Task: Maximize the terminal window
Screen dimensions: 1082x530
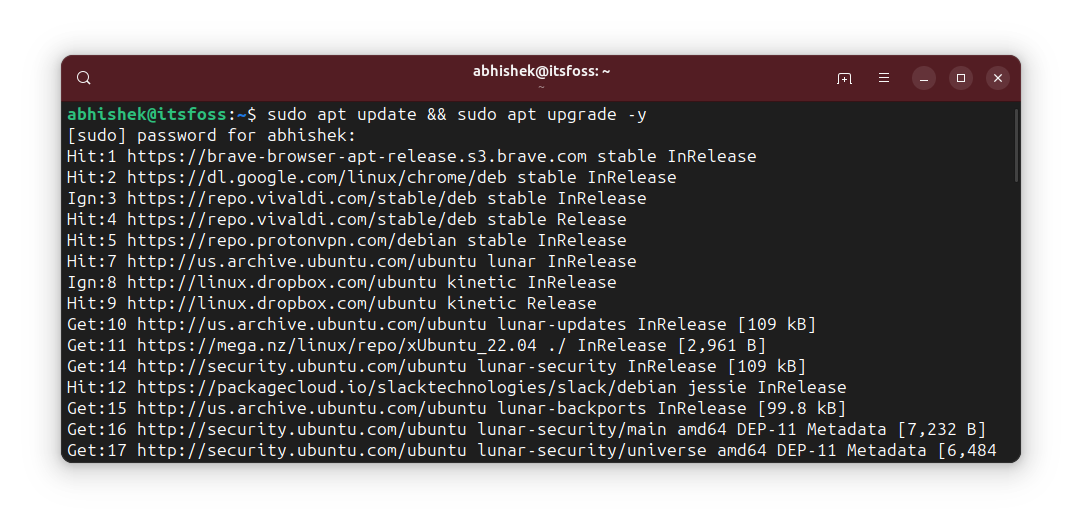Action: [x=961, y=78]
